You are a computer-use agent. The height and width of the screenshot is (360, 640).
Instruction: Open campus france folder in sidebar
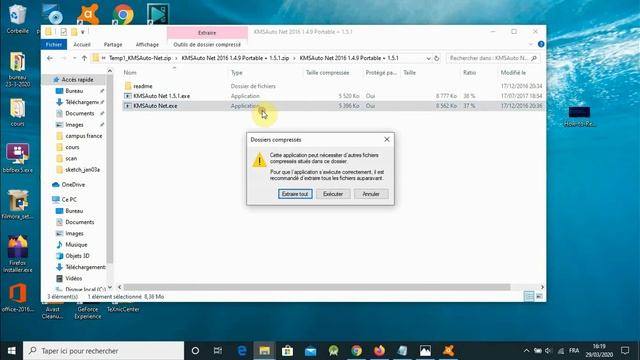[x=84, y=136]
